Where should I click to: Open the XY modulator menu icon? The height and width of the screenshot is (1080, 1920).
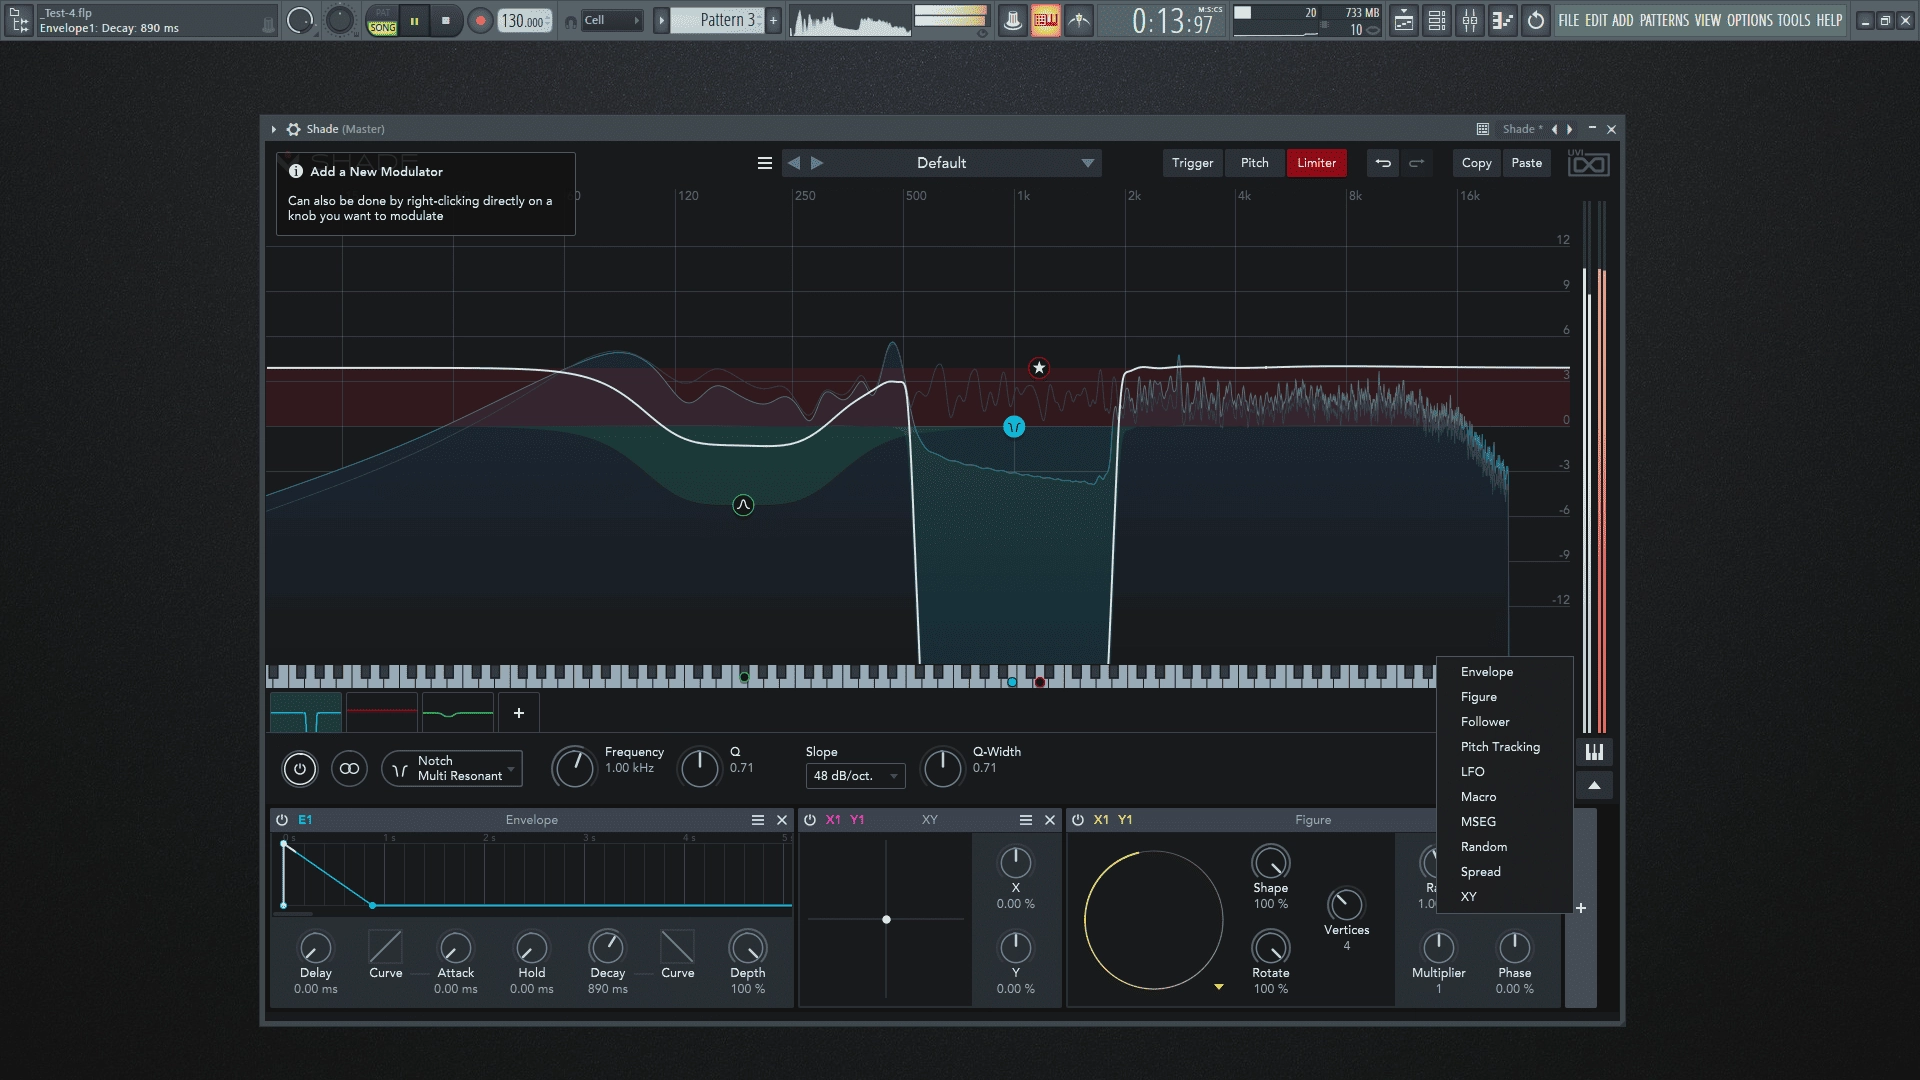click(x=1026, y=820)
